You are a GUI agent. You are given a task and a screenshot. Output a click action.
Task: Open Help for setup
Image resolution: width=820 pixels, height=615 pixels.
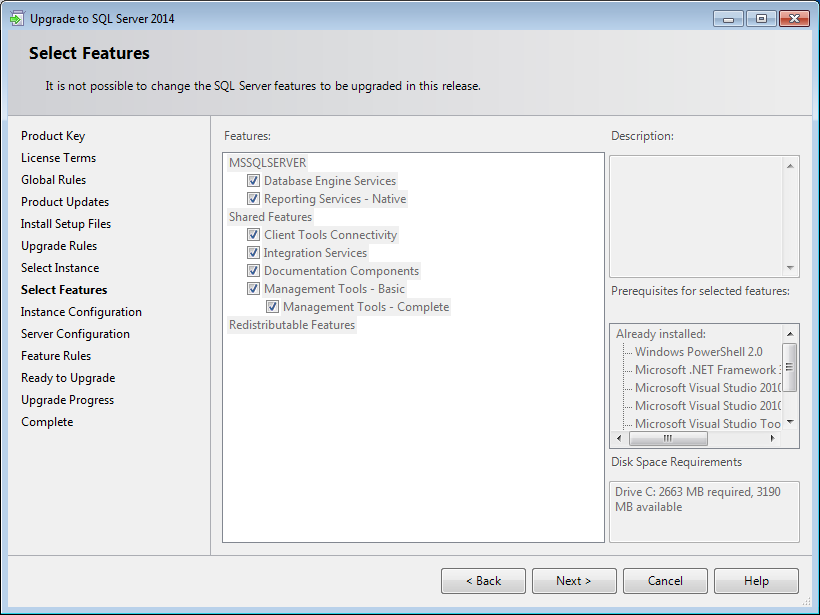point(756,581)
